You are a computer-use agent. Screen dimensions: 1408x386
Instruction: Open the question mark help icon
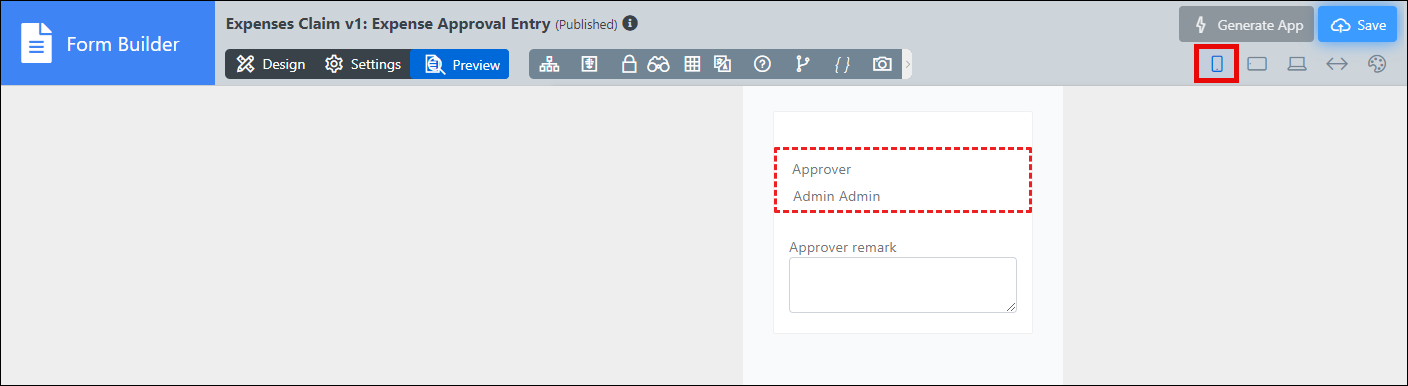click(762, 64)
